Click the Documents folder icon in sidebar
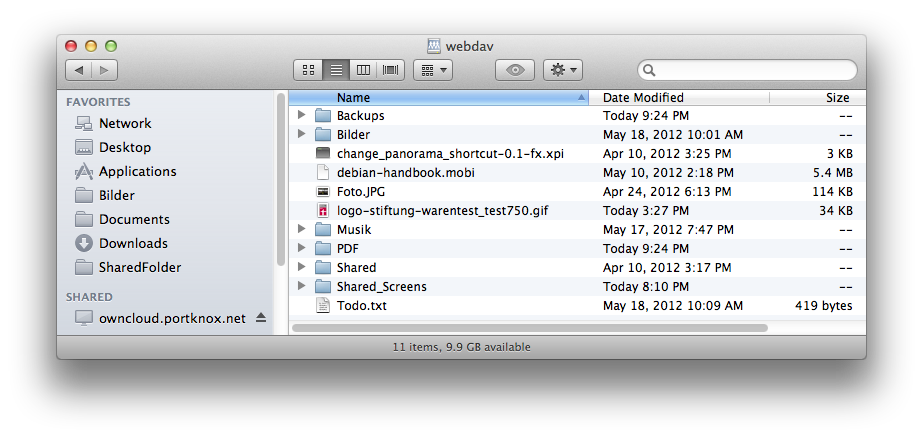 84,220
